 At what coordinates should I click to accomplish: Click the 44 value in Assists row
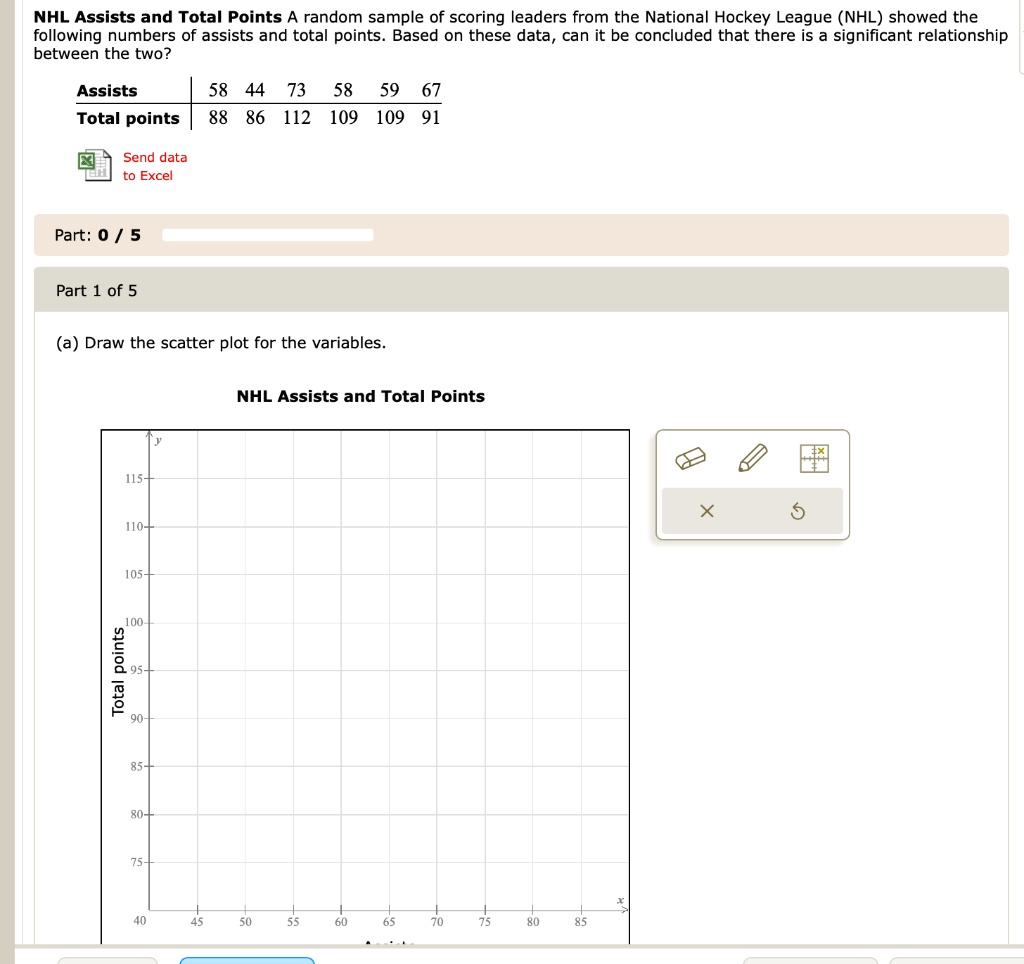pos(255,91)
